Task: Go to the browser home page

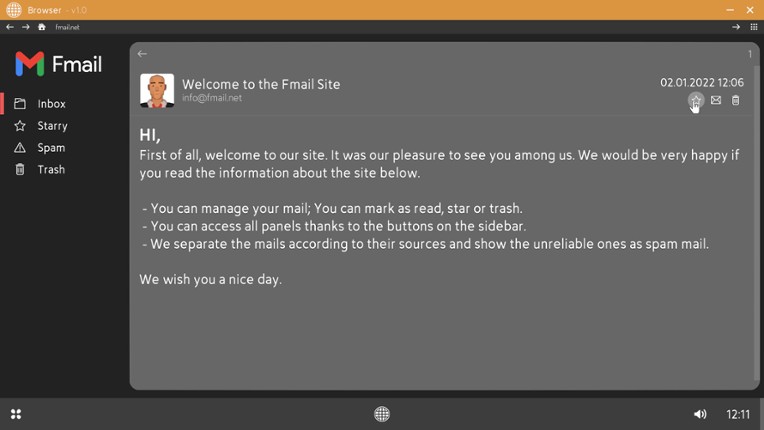Action: pos(41,27)
